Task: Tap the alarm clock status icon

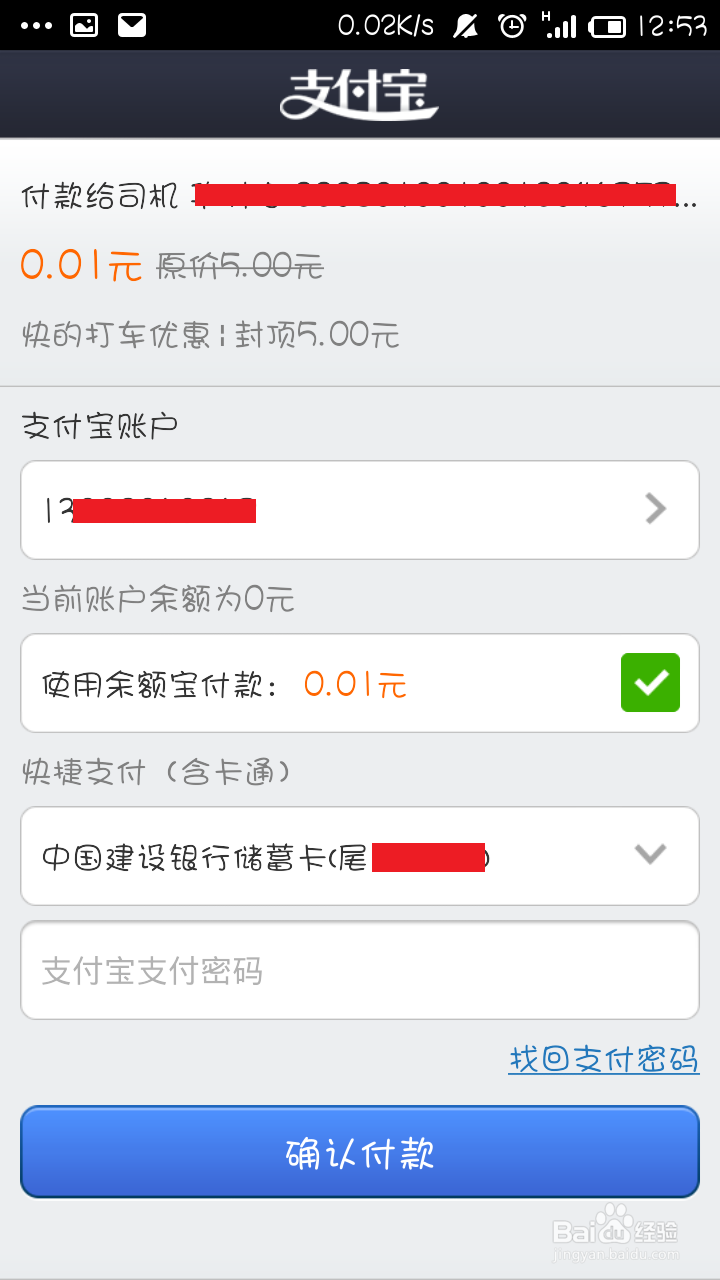Action: pos(513,26)
